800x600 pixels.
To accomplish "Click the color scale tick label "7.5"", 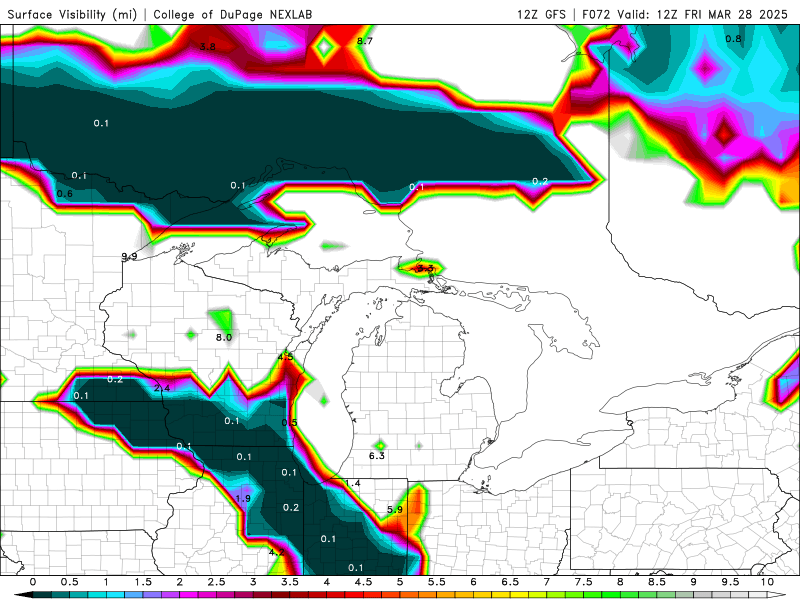I will click(x=584, y=582).
